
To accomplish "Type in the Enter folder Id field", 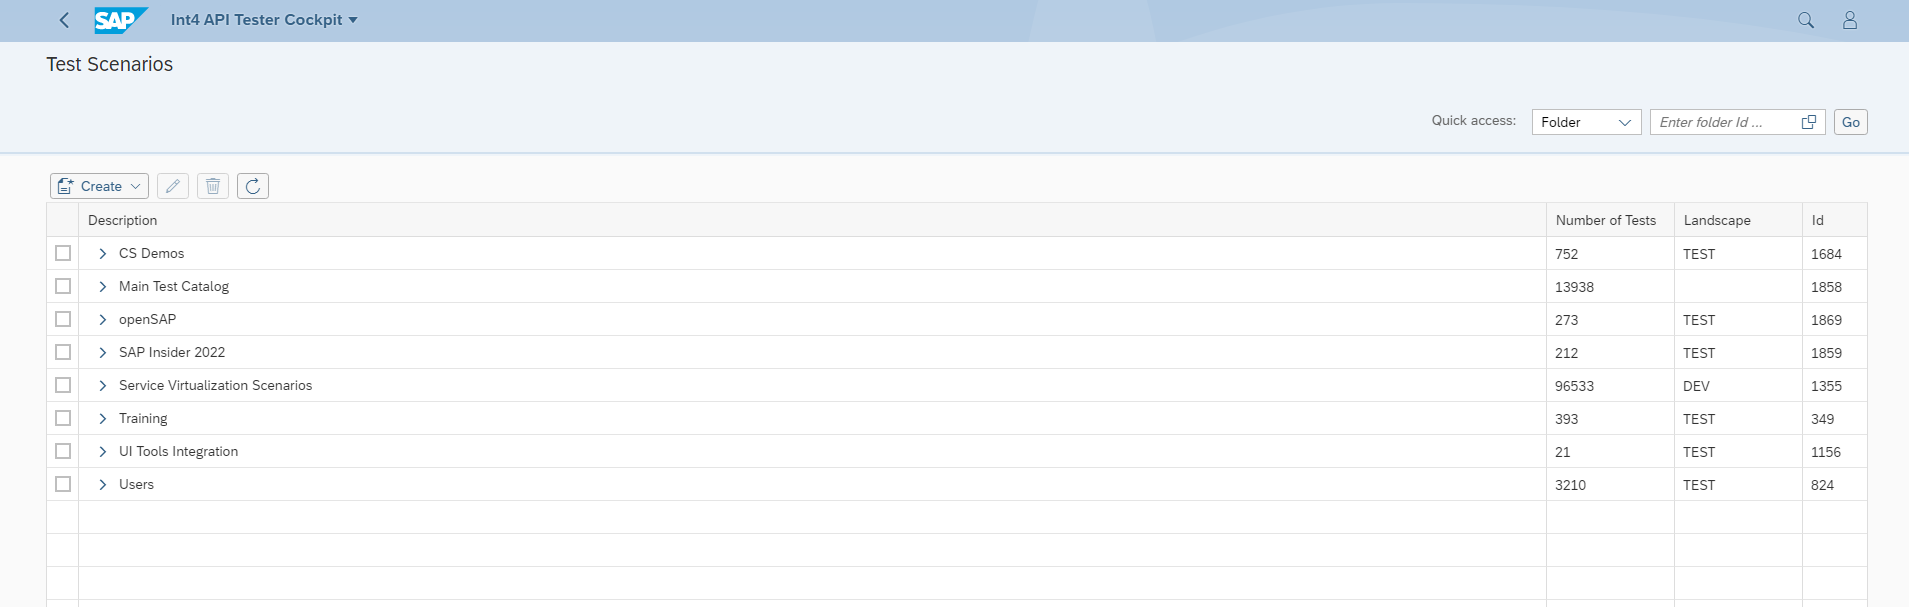I will (1722, 122).
